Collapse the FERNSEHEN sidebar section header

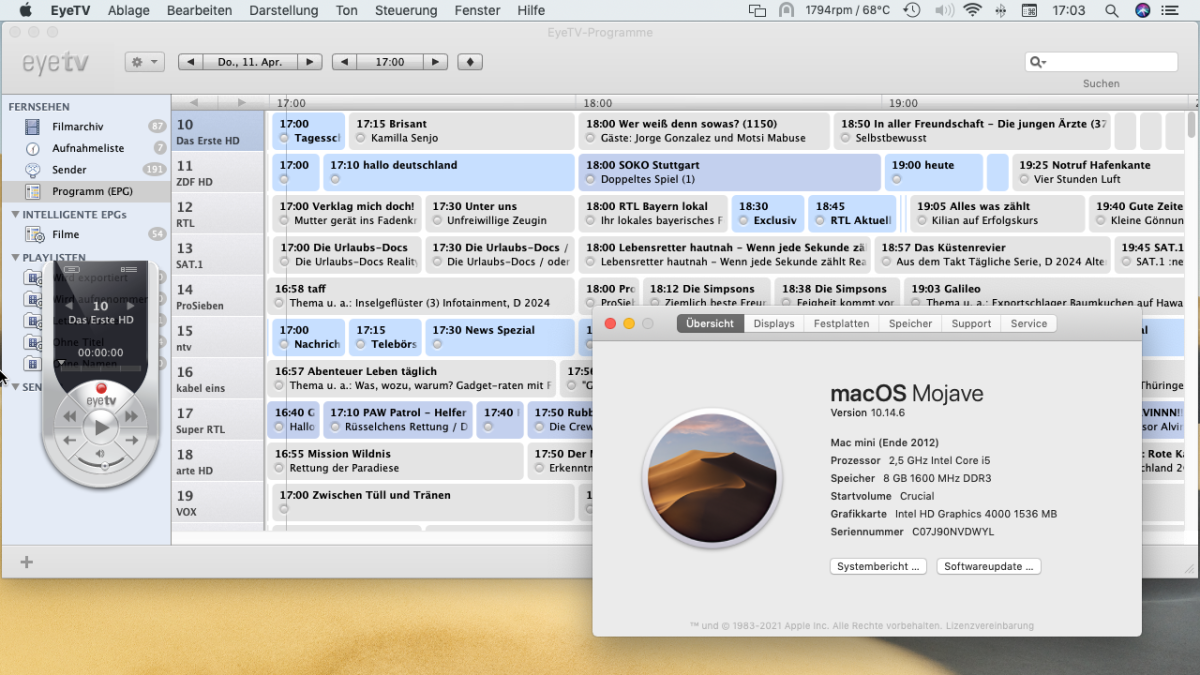click(x=39, y=106)
